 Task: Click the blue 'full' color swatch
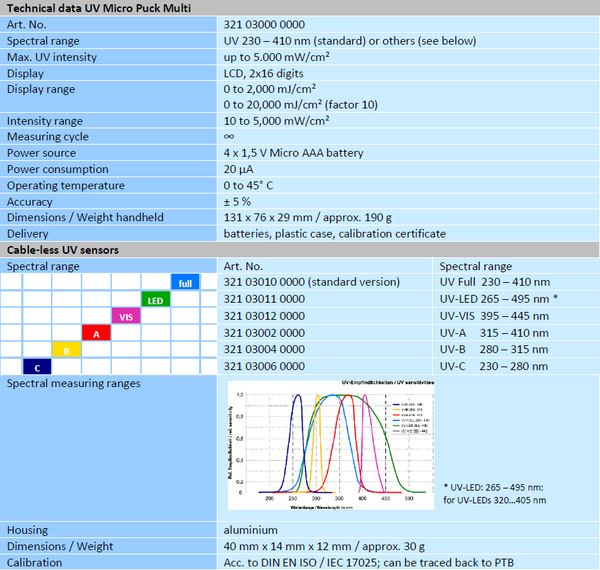tap(185, 282)
